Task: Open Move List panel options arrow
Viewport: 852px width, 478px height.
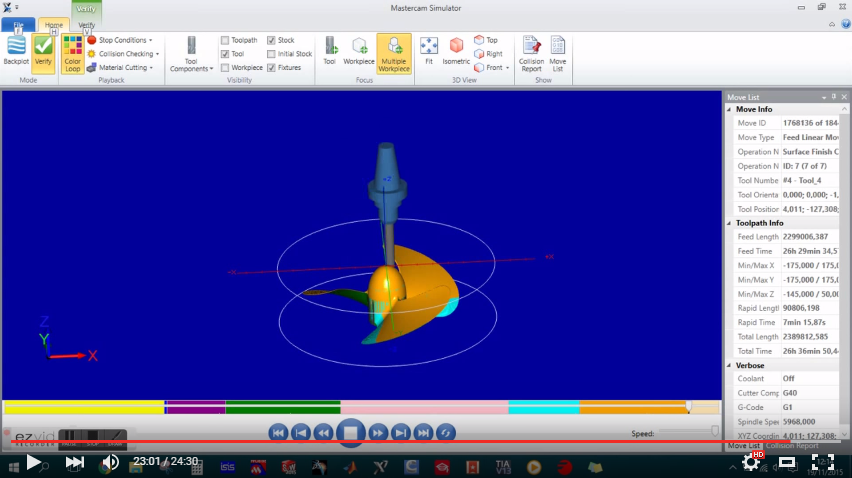Action: 824,97
